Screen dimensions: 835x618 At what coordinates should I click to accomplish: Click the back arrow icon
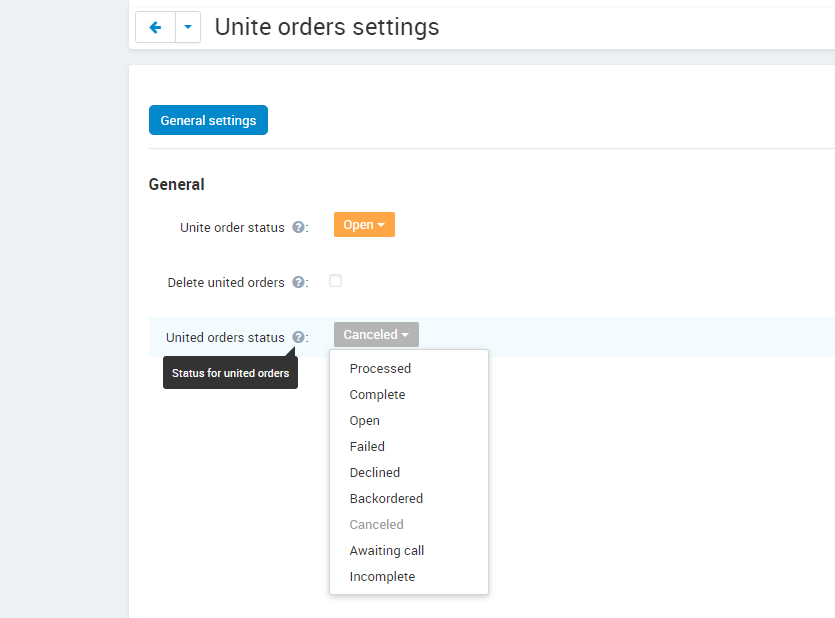(155, 27)
